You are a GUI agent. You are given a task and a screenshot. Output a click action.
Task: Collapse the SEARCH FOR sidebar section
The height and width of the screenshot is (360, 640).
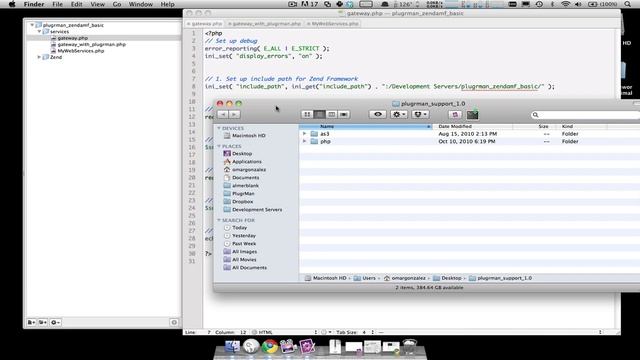point(219,220)
